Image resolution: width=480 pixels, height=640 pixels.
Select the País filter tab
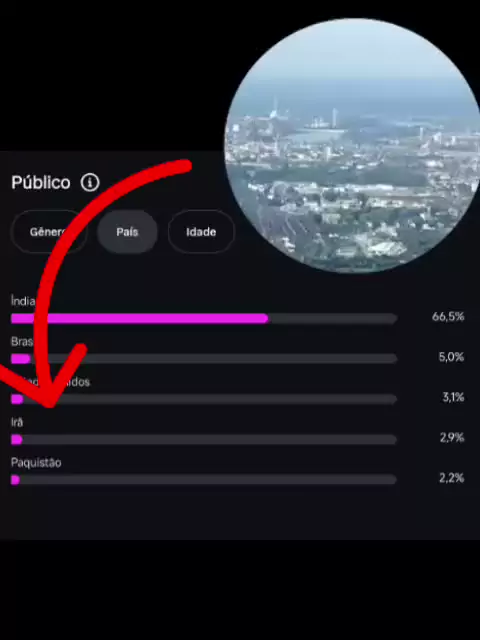[127, 232]
